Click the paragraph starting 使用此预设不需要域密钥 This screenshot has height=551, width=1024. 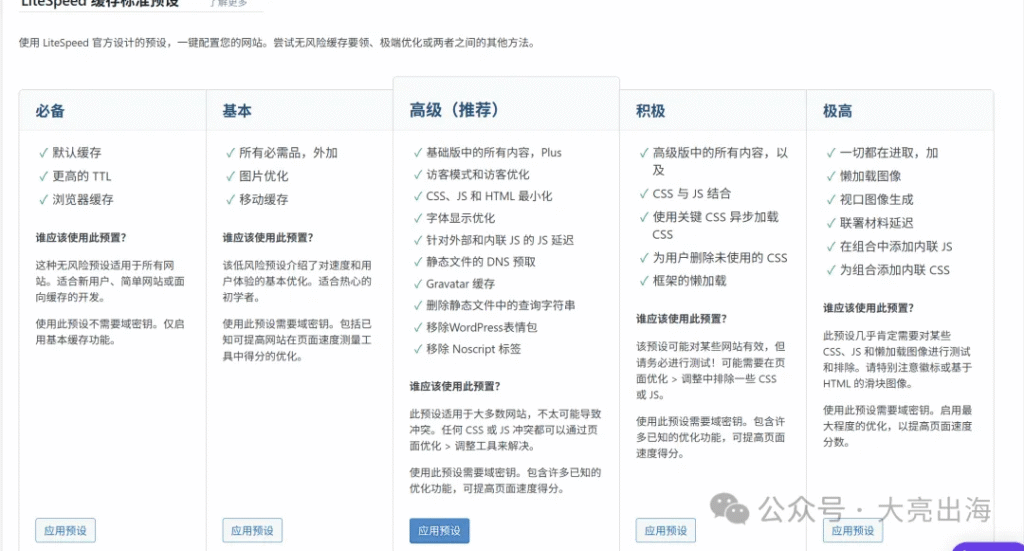tap(110, 332)
